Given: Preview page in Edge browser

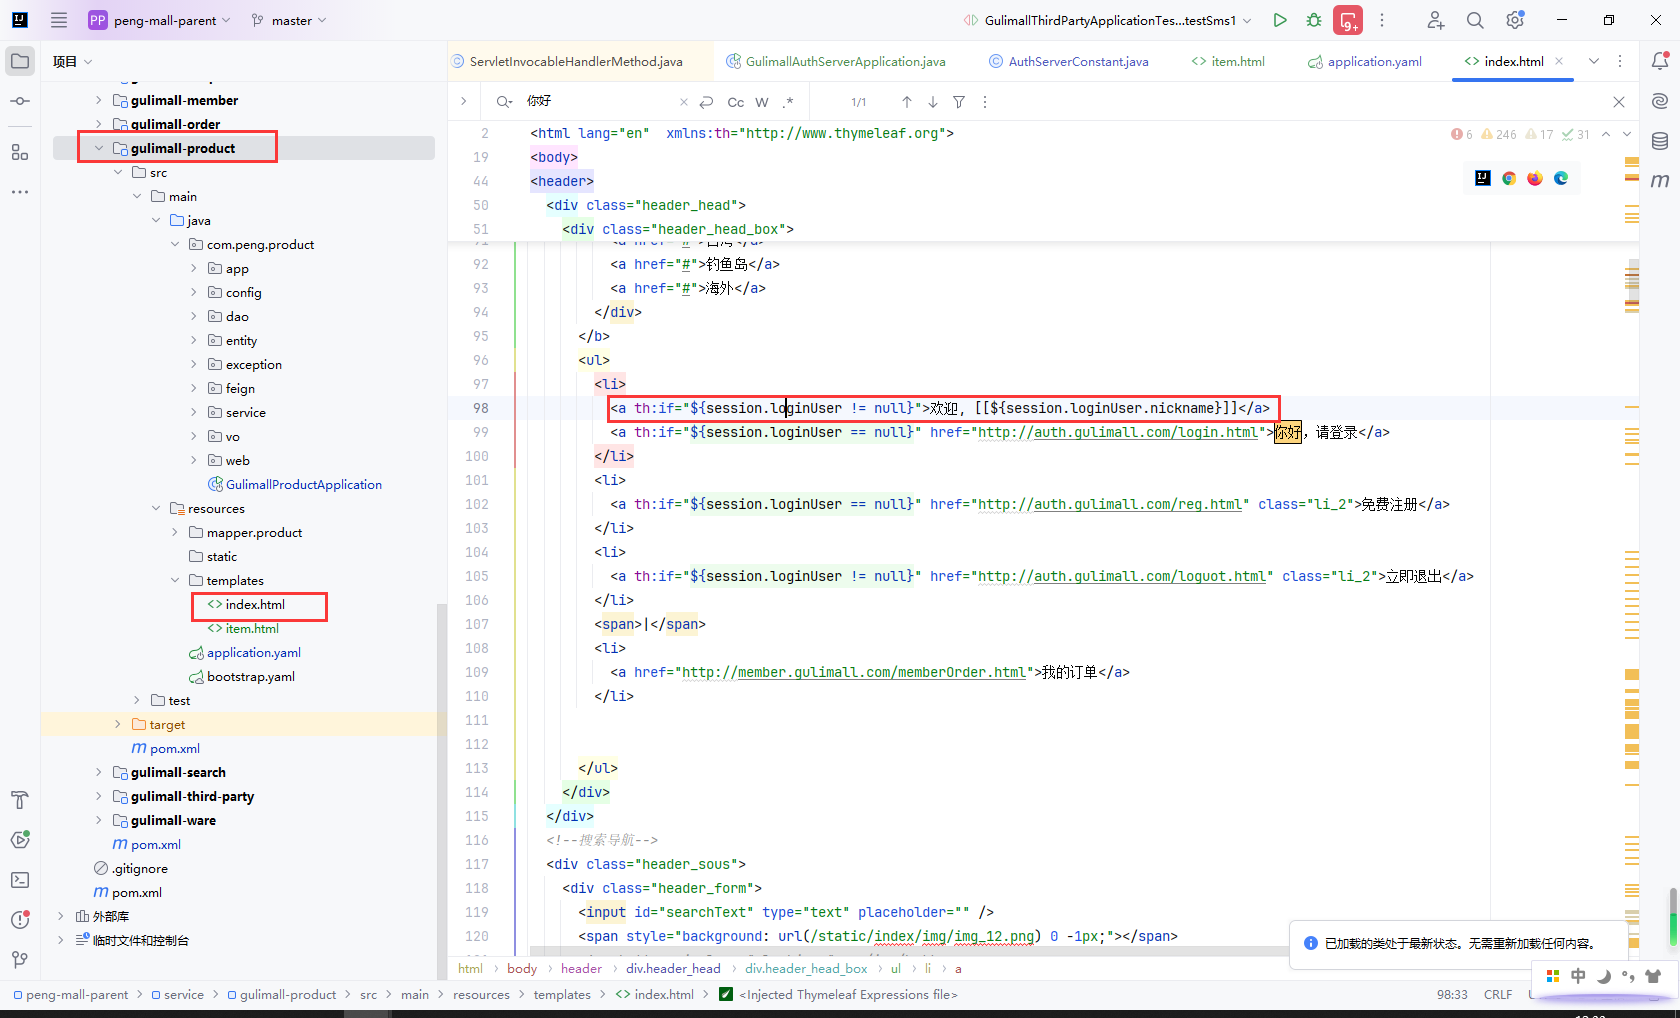Looking at the screenshot, I should point(1561,178).
